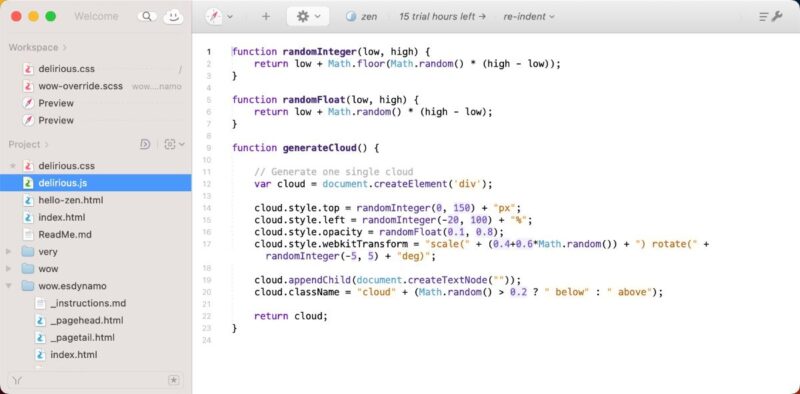Viewport: 800px width, 394px height.
Task: Open the focus frame dropdown in Project header
Action: pyautogui.click(x=174, y=144)
